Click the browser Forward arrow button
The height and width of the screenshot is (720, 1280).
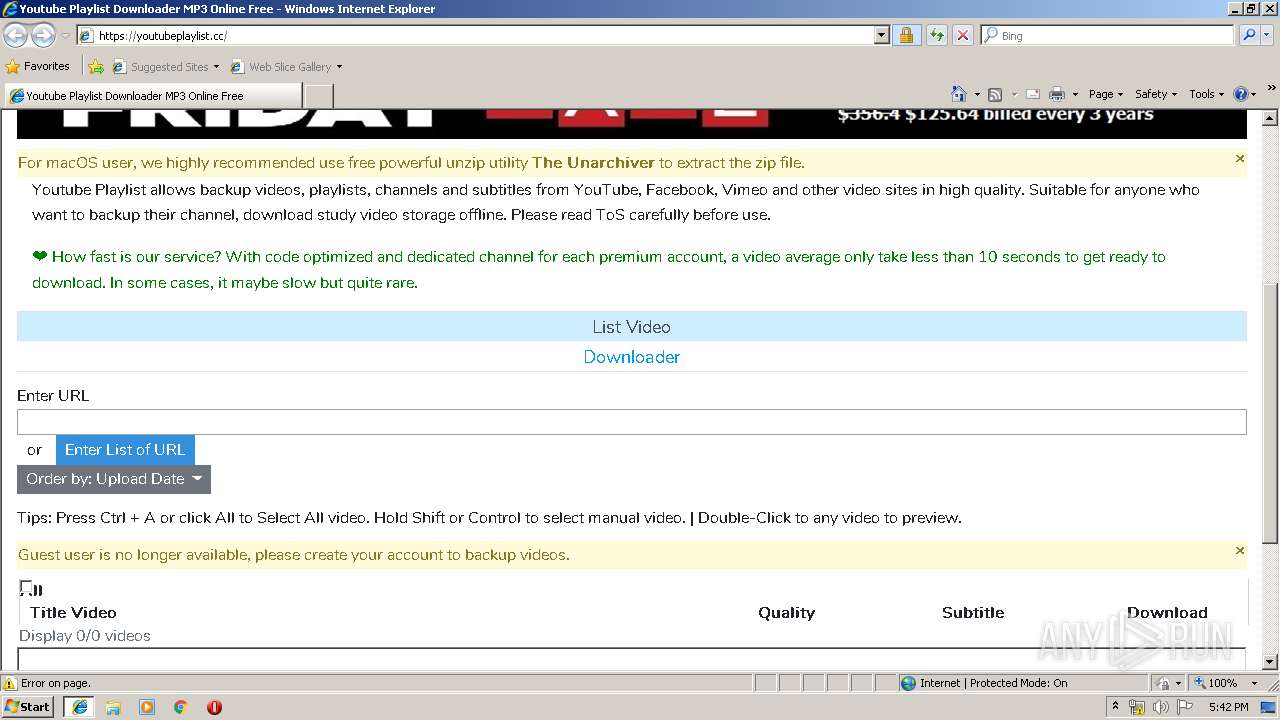[x=43, y=35]
